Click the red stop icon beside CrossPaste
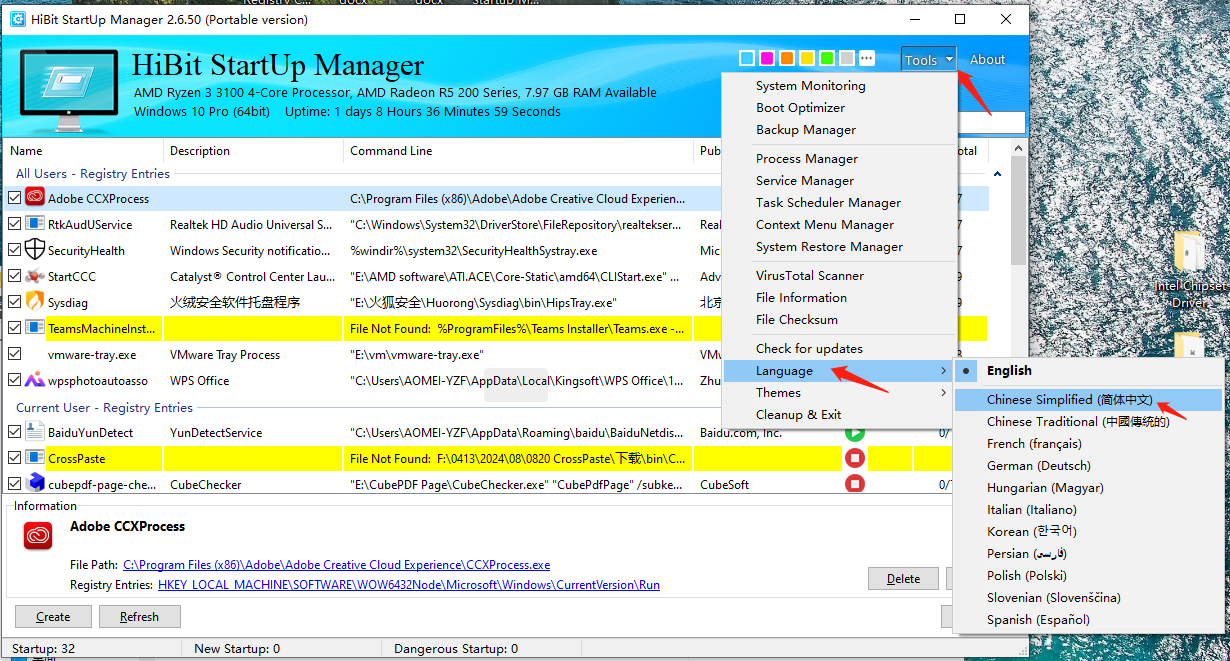Viewport: 1230px width, 661px height. tap(855, 458)
